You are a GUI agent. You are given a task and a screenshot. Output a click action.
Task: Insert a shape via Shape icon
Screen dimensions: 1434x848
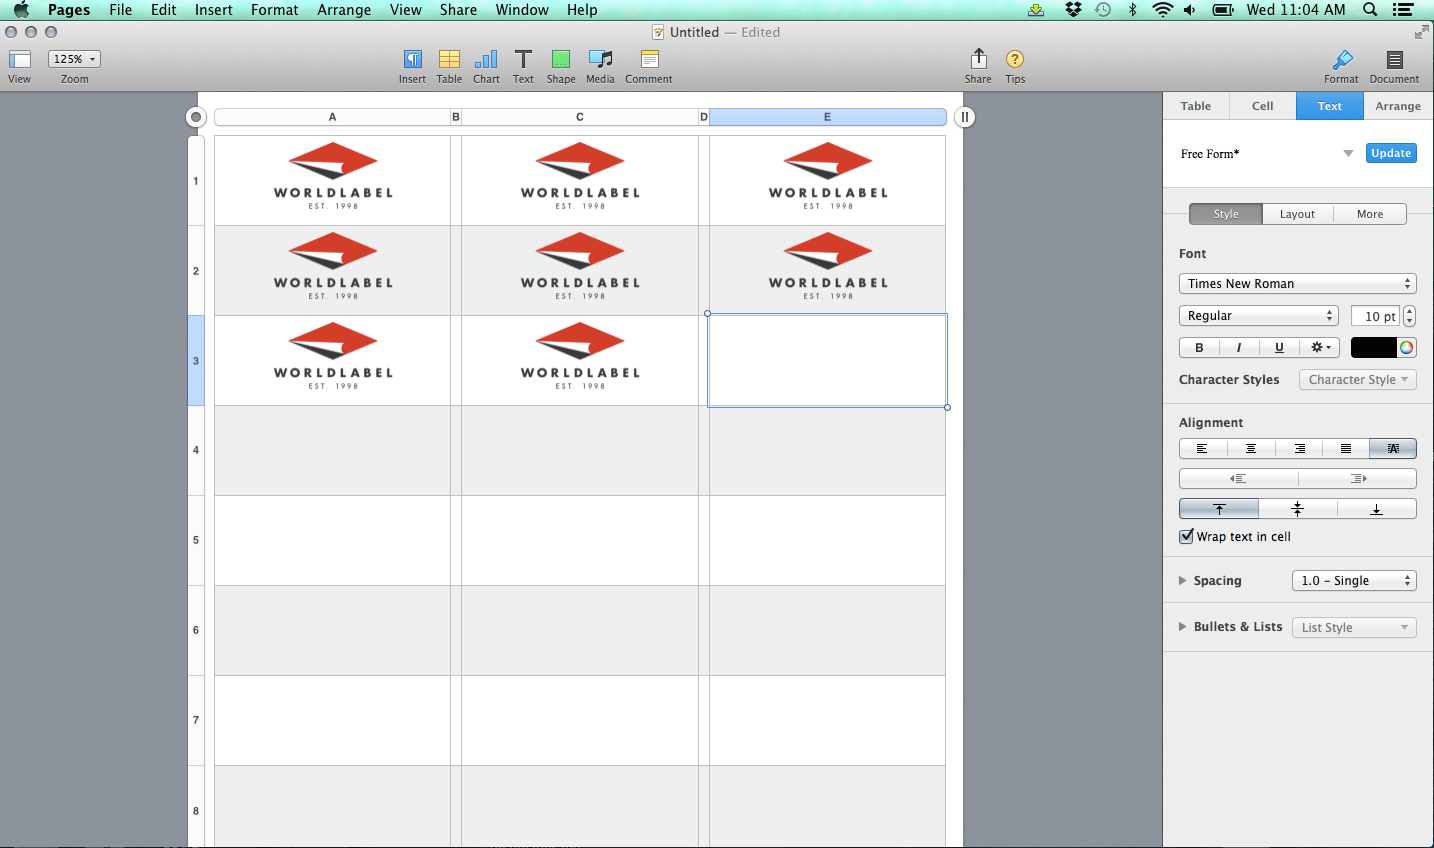coord(561,59)
